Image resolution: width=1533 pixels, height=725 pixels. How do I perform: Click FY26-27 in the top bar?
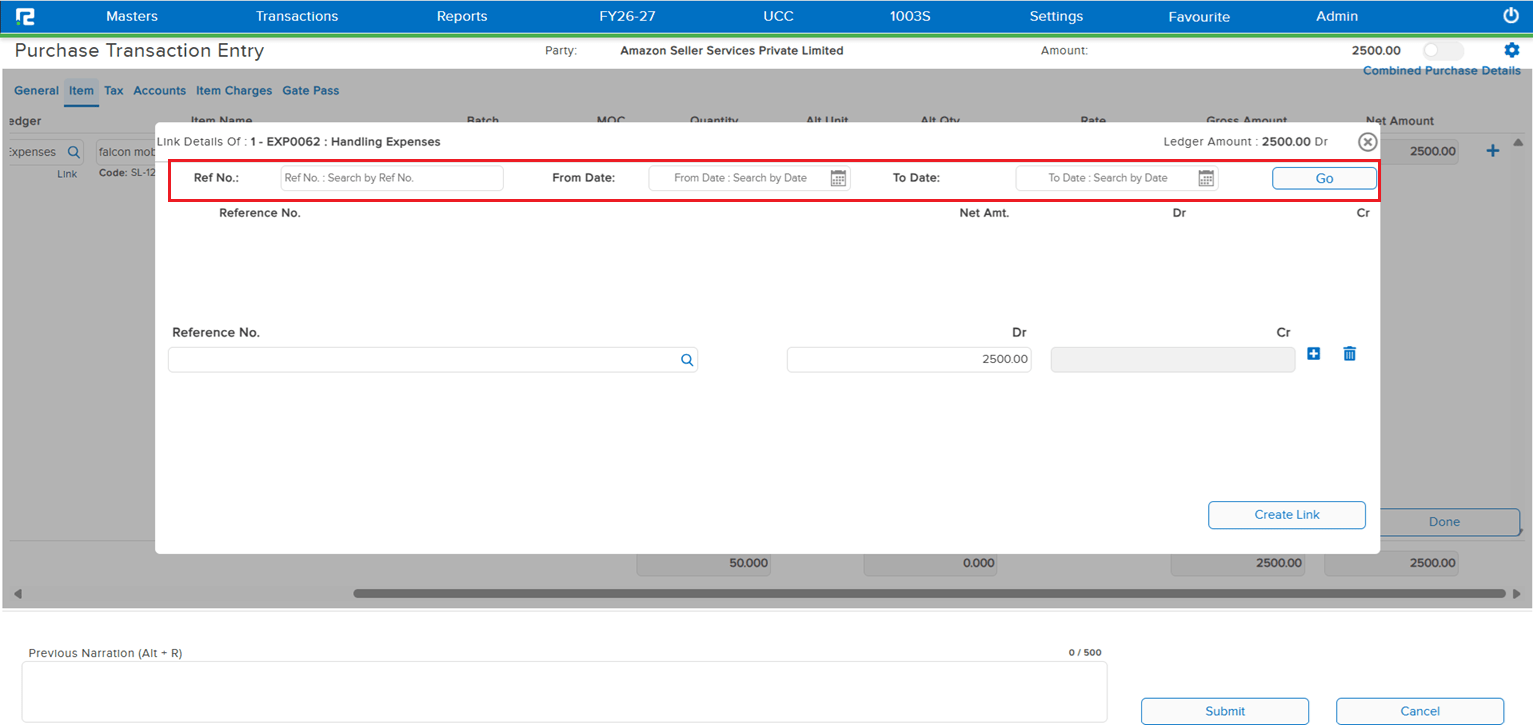[627, 16]
